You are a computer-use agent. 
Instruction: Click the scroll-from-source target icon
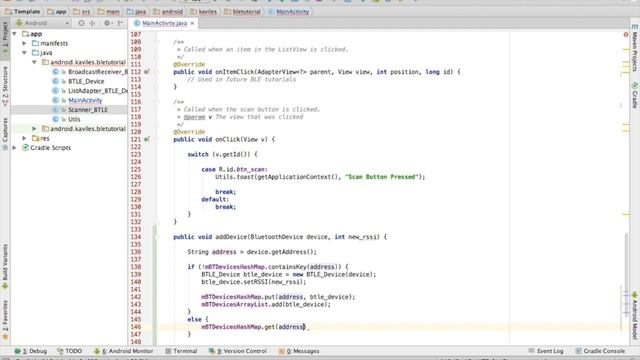point(81,23)
